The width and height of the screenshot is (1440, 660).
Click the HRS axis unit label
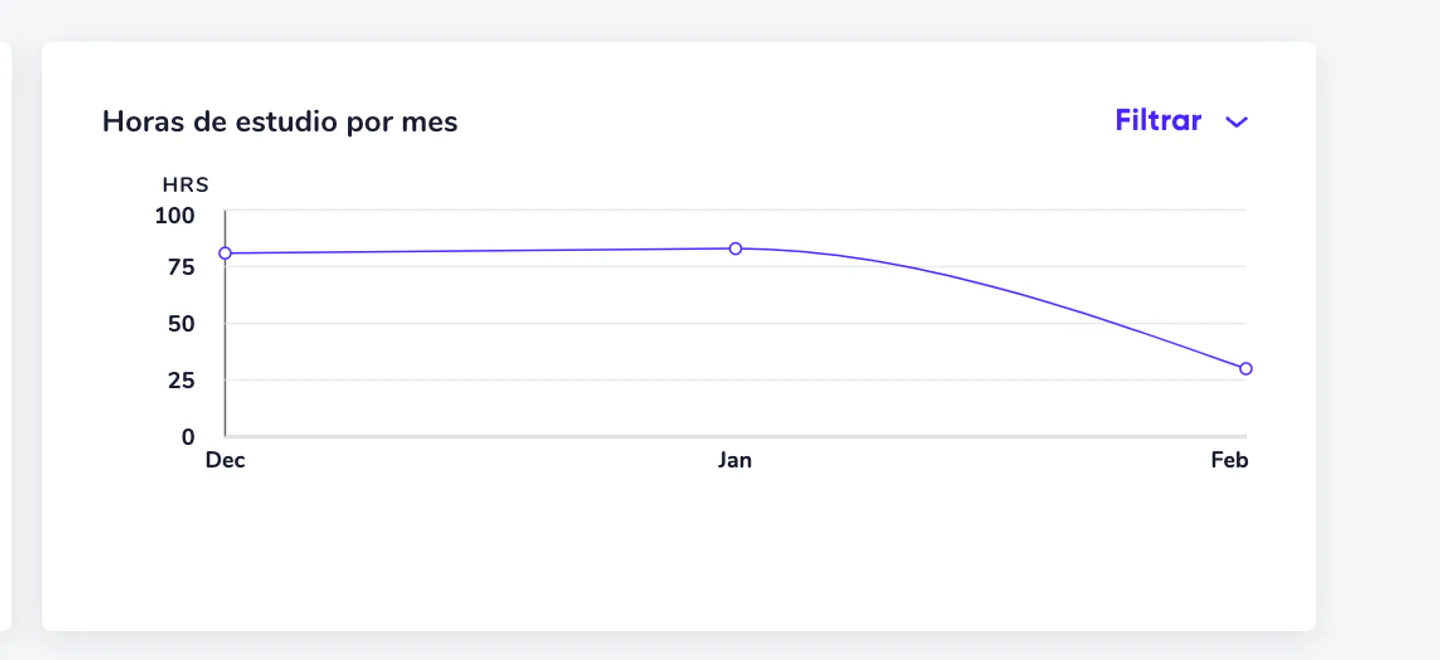[185, 185]
